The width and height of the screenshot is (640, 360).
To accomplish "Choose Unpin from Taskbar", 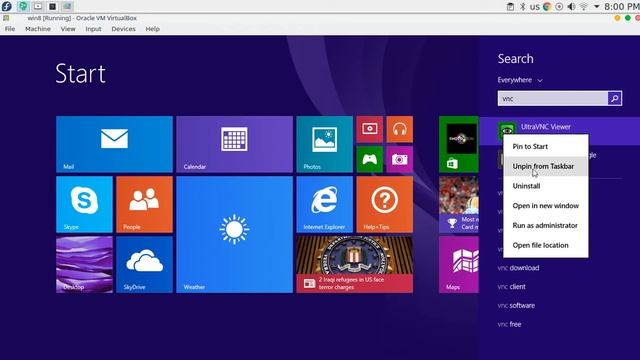I will pos(546,166).
